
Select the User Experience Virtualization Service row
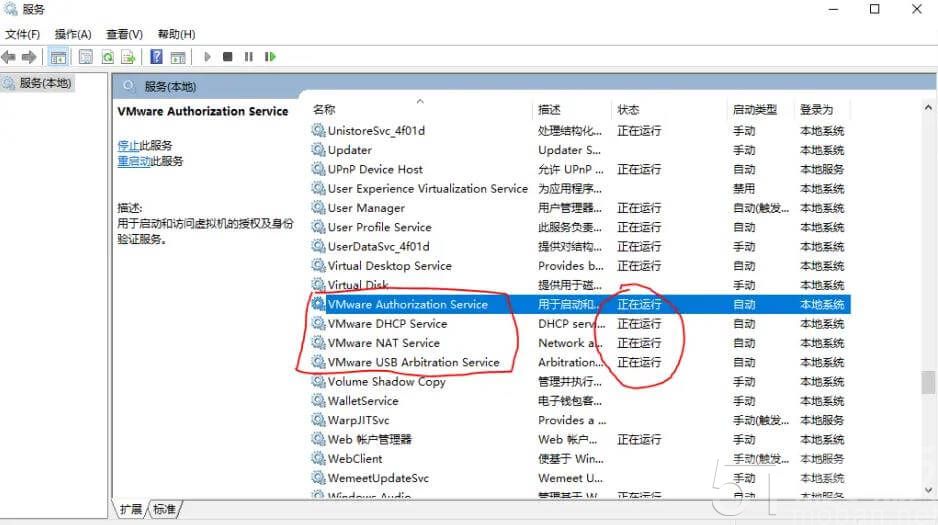580,188
